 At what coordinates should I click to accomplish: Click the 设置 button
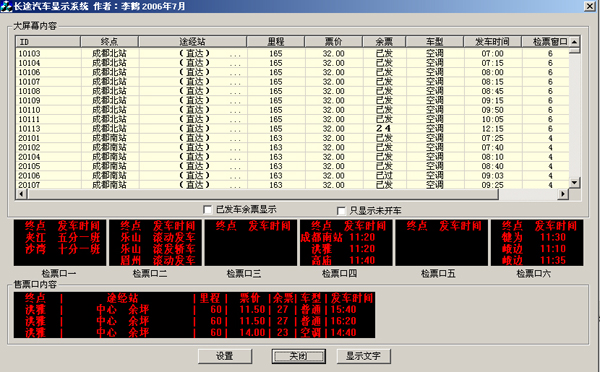(225, 356)
